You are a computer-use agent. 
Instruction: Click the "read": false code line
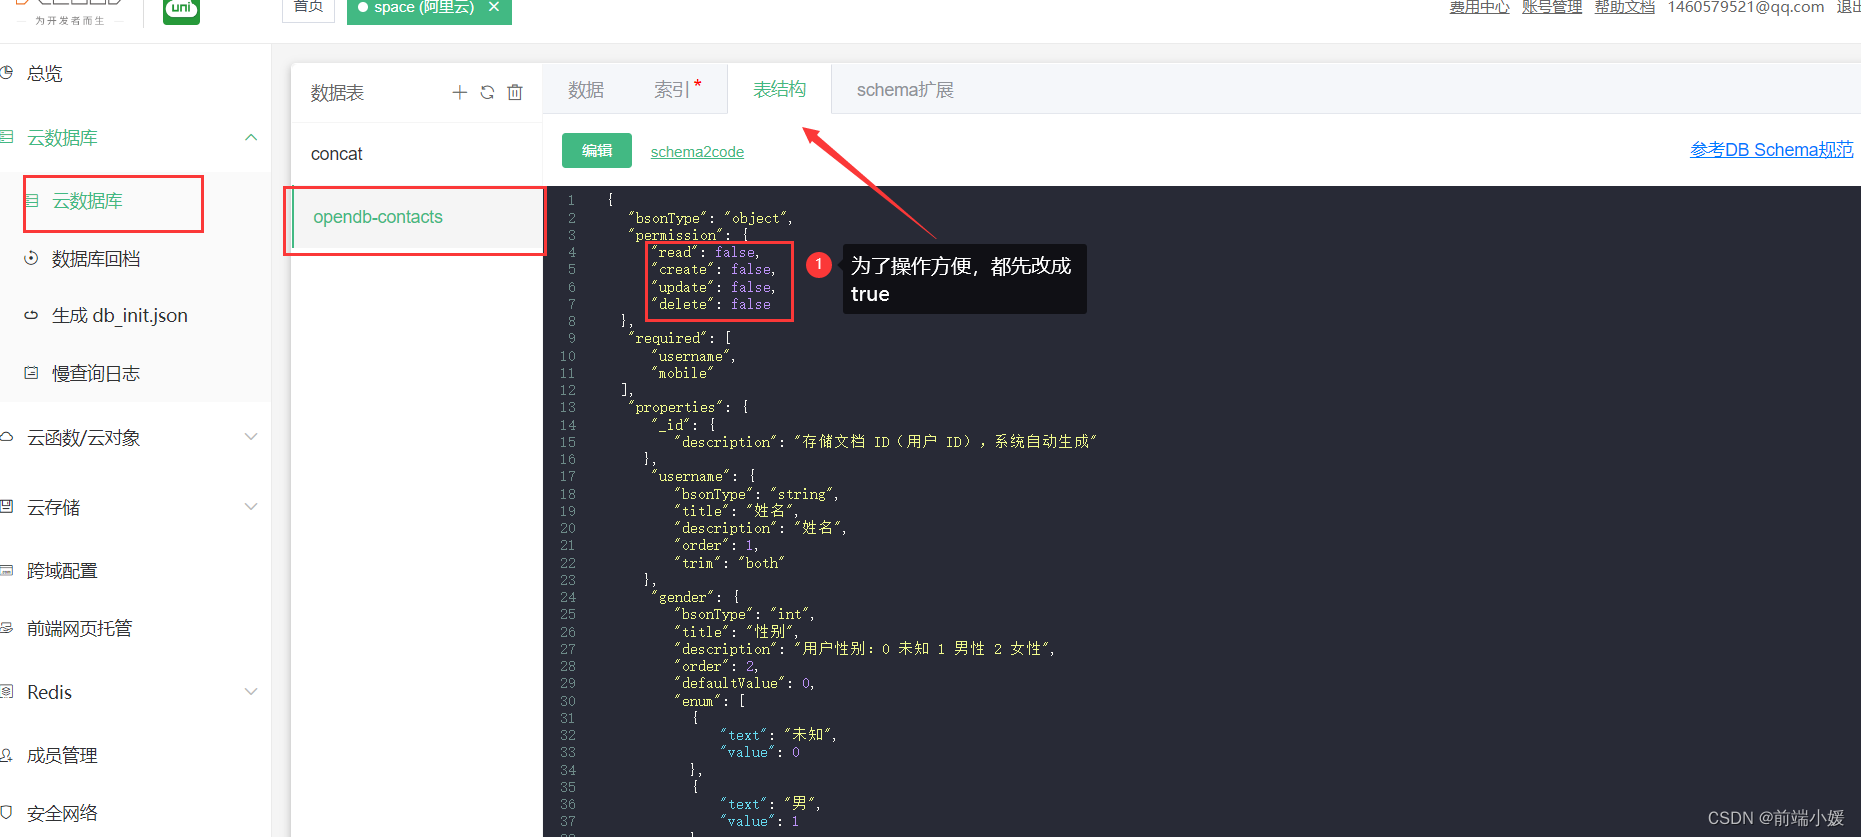(705, 253)
